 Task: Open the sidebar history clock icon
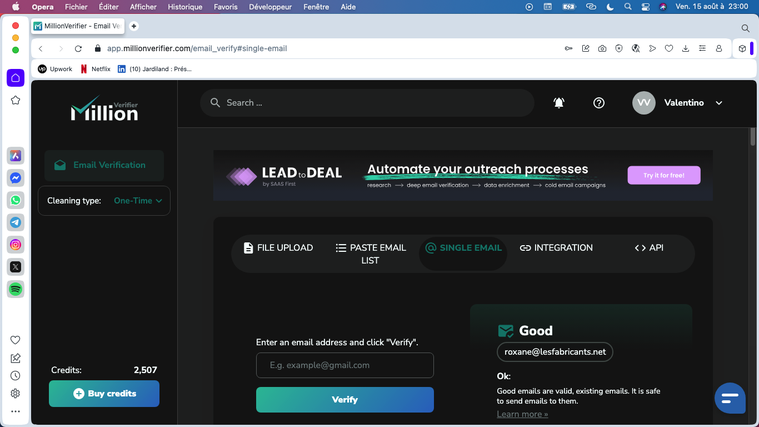click(x=15, y=376)
